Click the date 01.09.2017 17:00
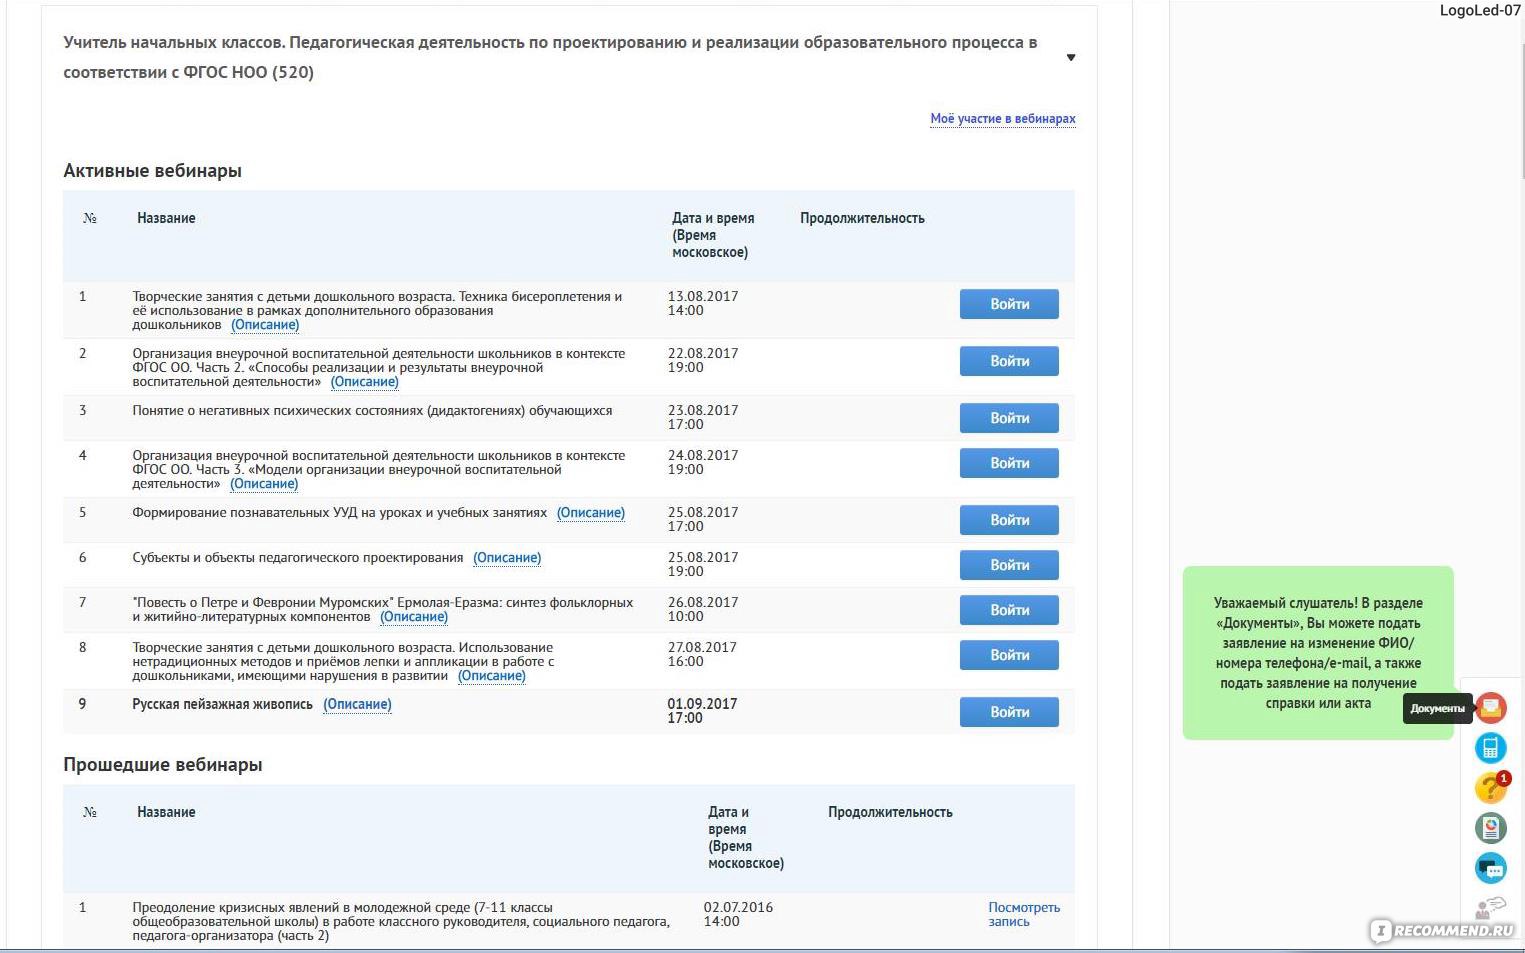The image size is (1525, 953). pyautogui.click(x=702, y=712)
